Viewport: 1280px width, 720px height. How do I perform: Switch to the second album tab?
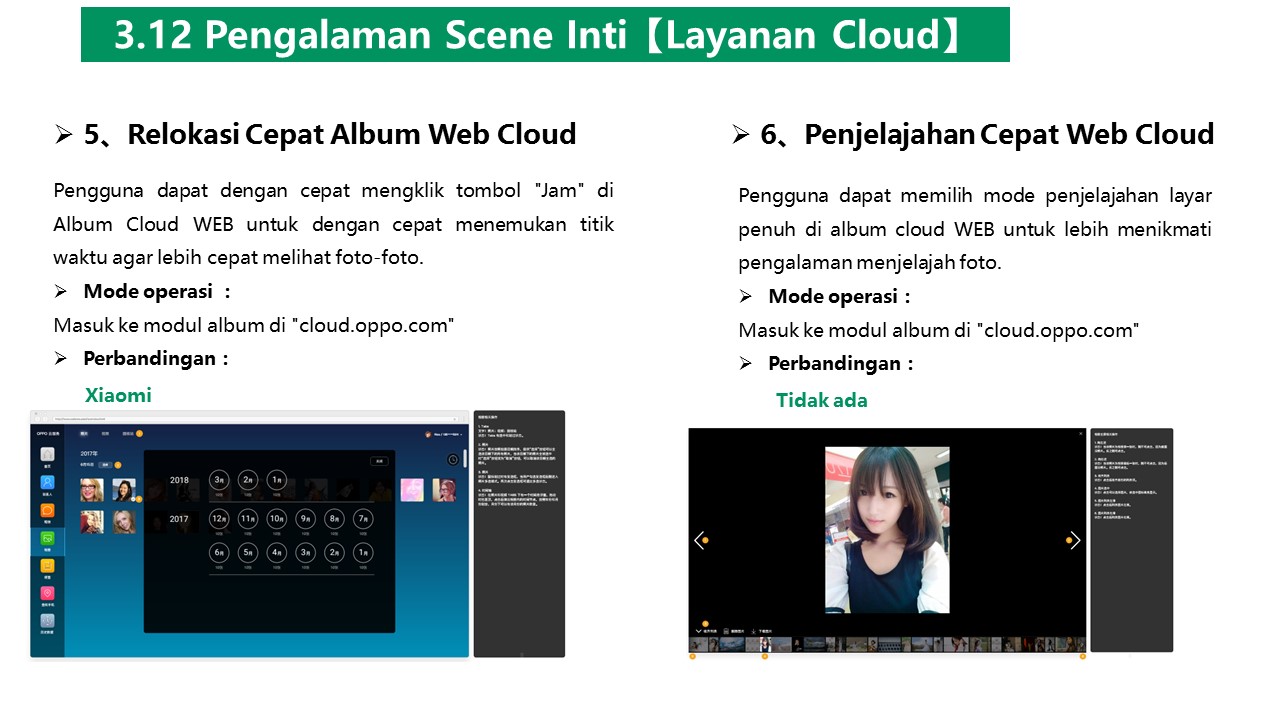pyautogui.click(x=106, y=434)
